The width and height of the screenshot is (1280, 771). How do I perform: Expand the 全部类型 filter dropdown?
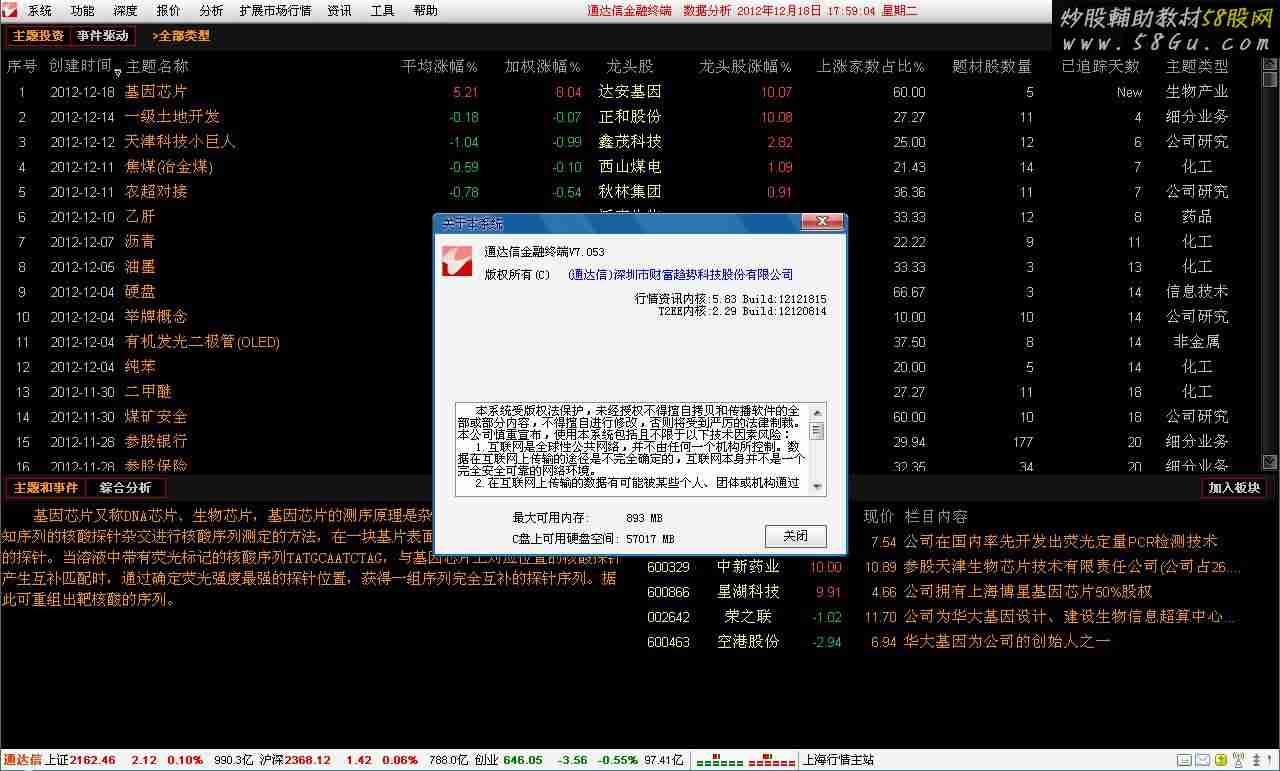(x=181, y=36)
